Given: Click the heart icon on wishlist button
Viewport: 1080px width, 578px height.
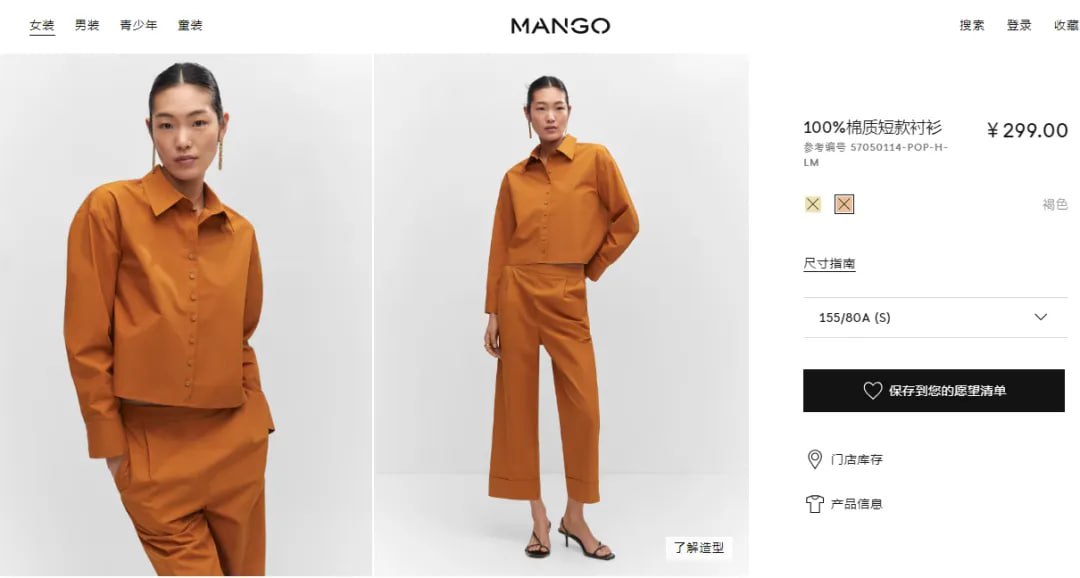Looking at the screenshot, I should pos(873,391).
